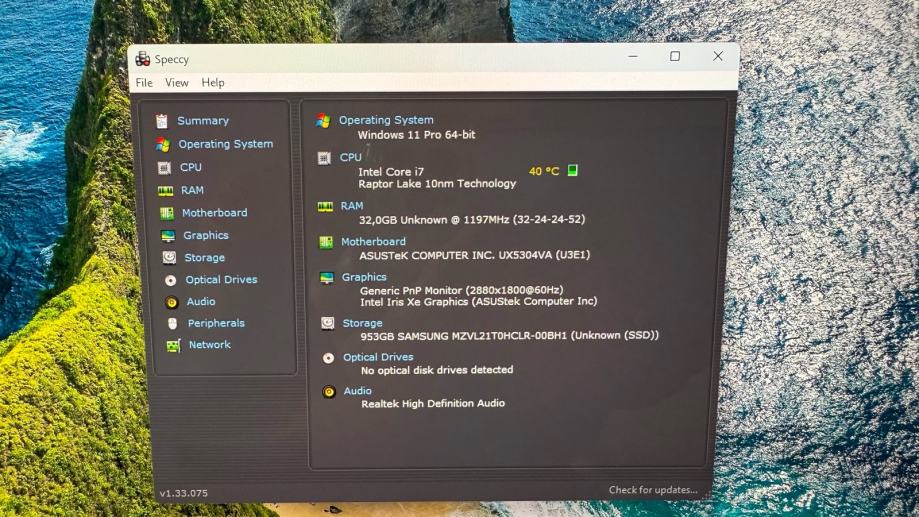Open the File menu
Viewport: 919px width, 517px height.
pyautogui.click(x=144, y=83)
